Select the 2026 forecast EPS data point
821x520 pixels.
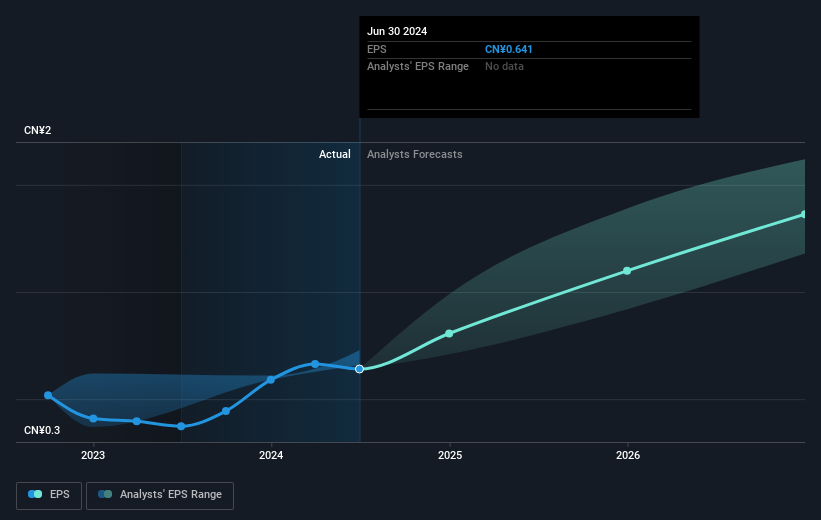coord(627,271)
